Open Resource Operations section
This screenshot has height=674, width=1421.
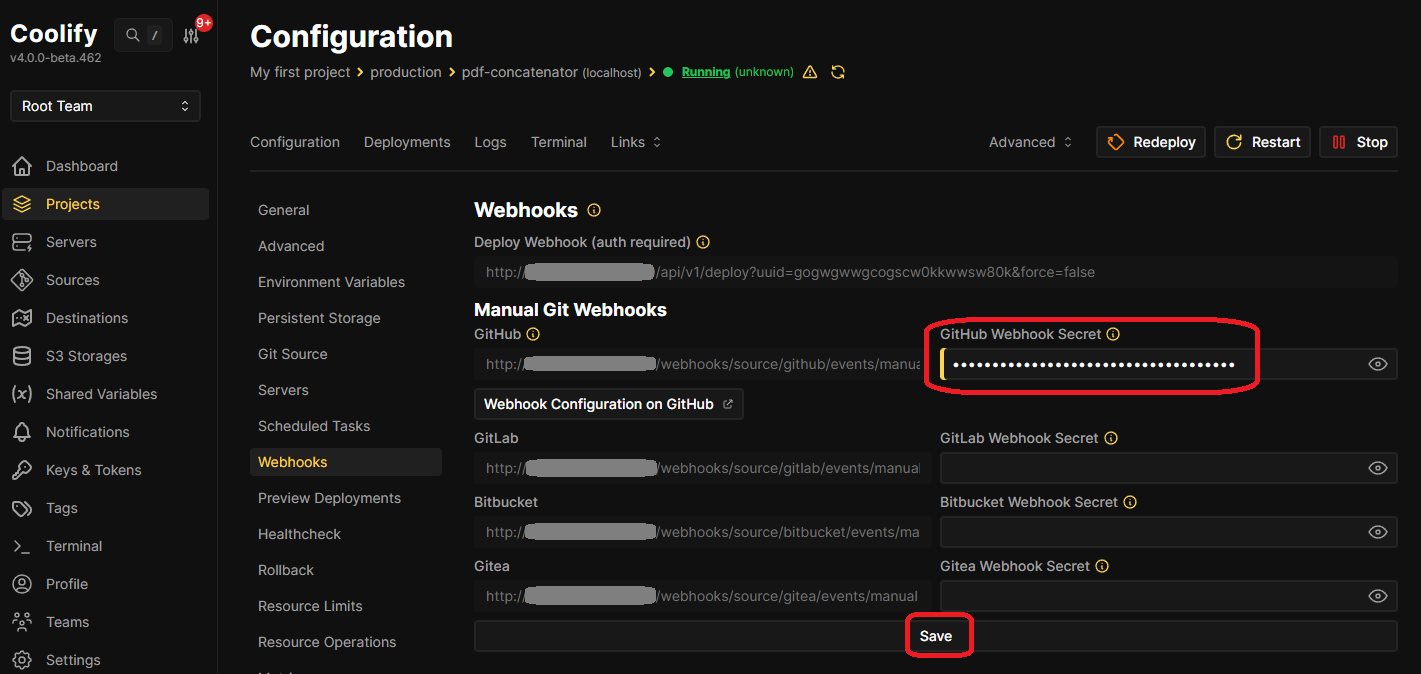[345, 642]
